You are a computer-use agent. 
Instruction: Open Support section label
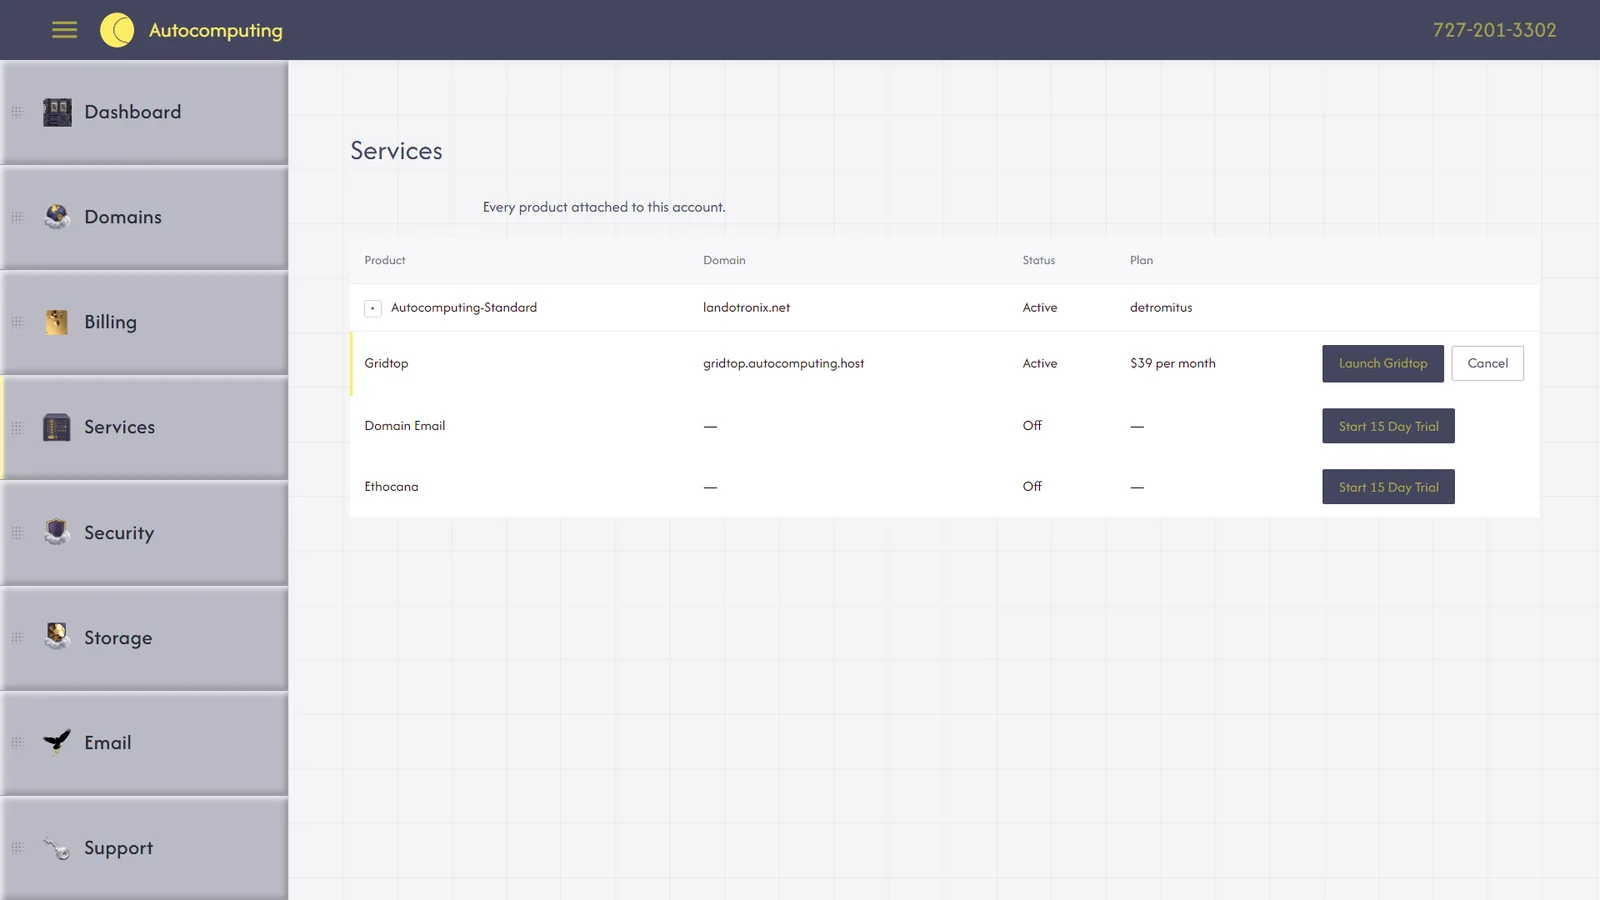(x=118, y=848)
